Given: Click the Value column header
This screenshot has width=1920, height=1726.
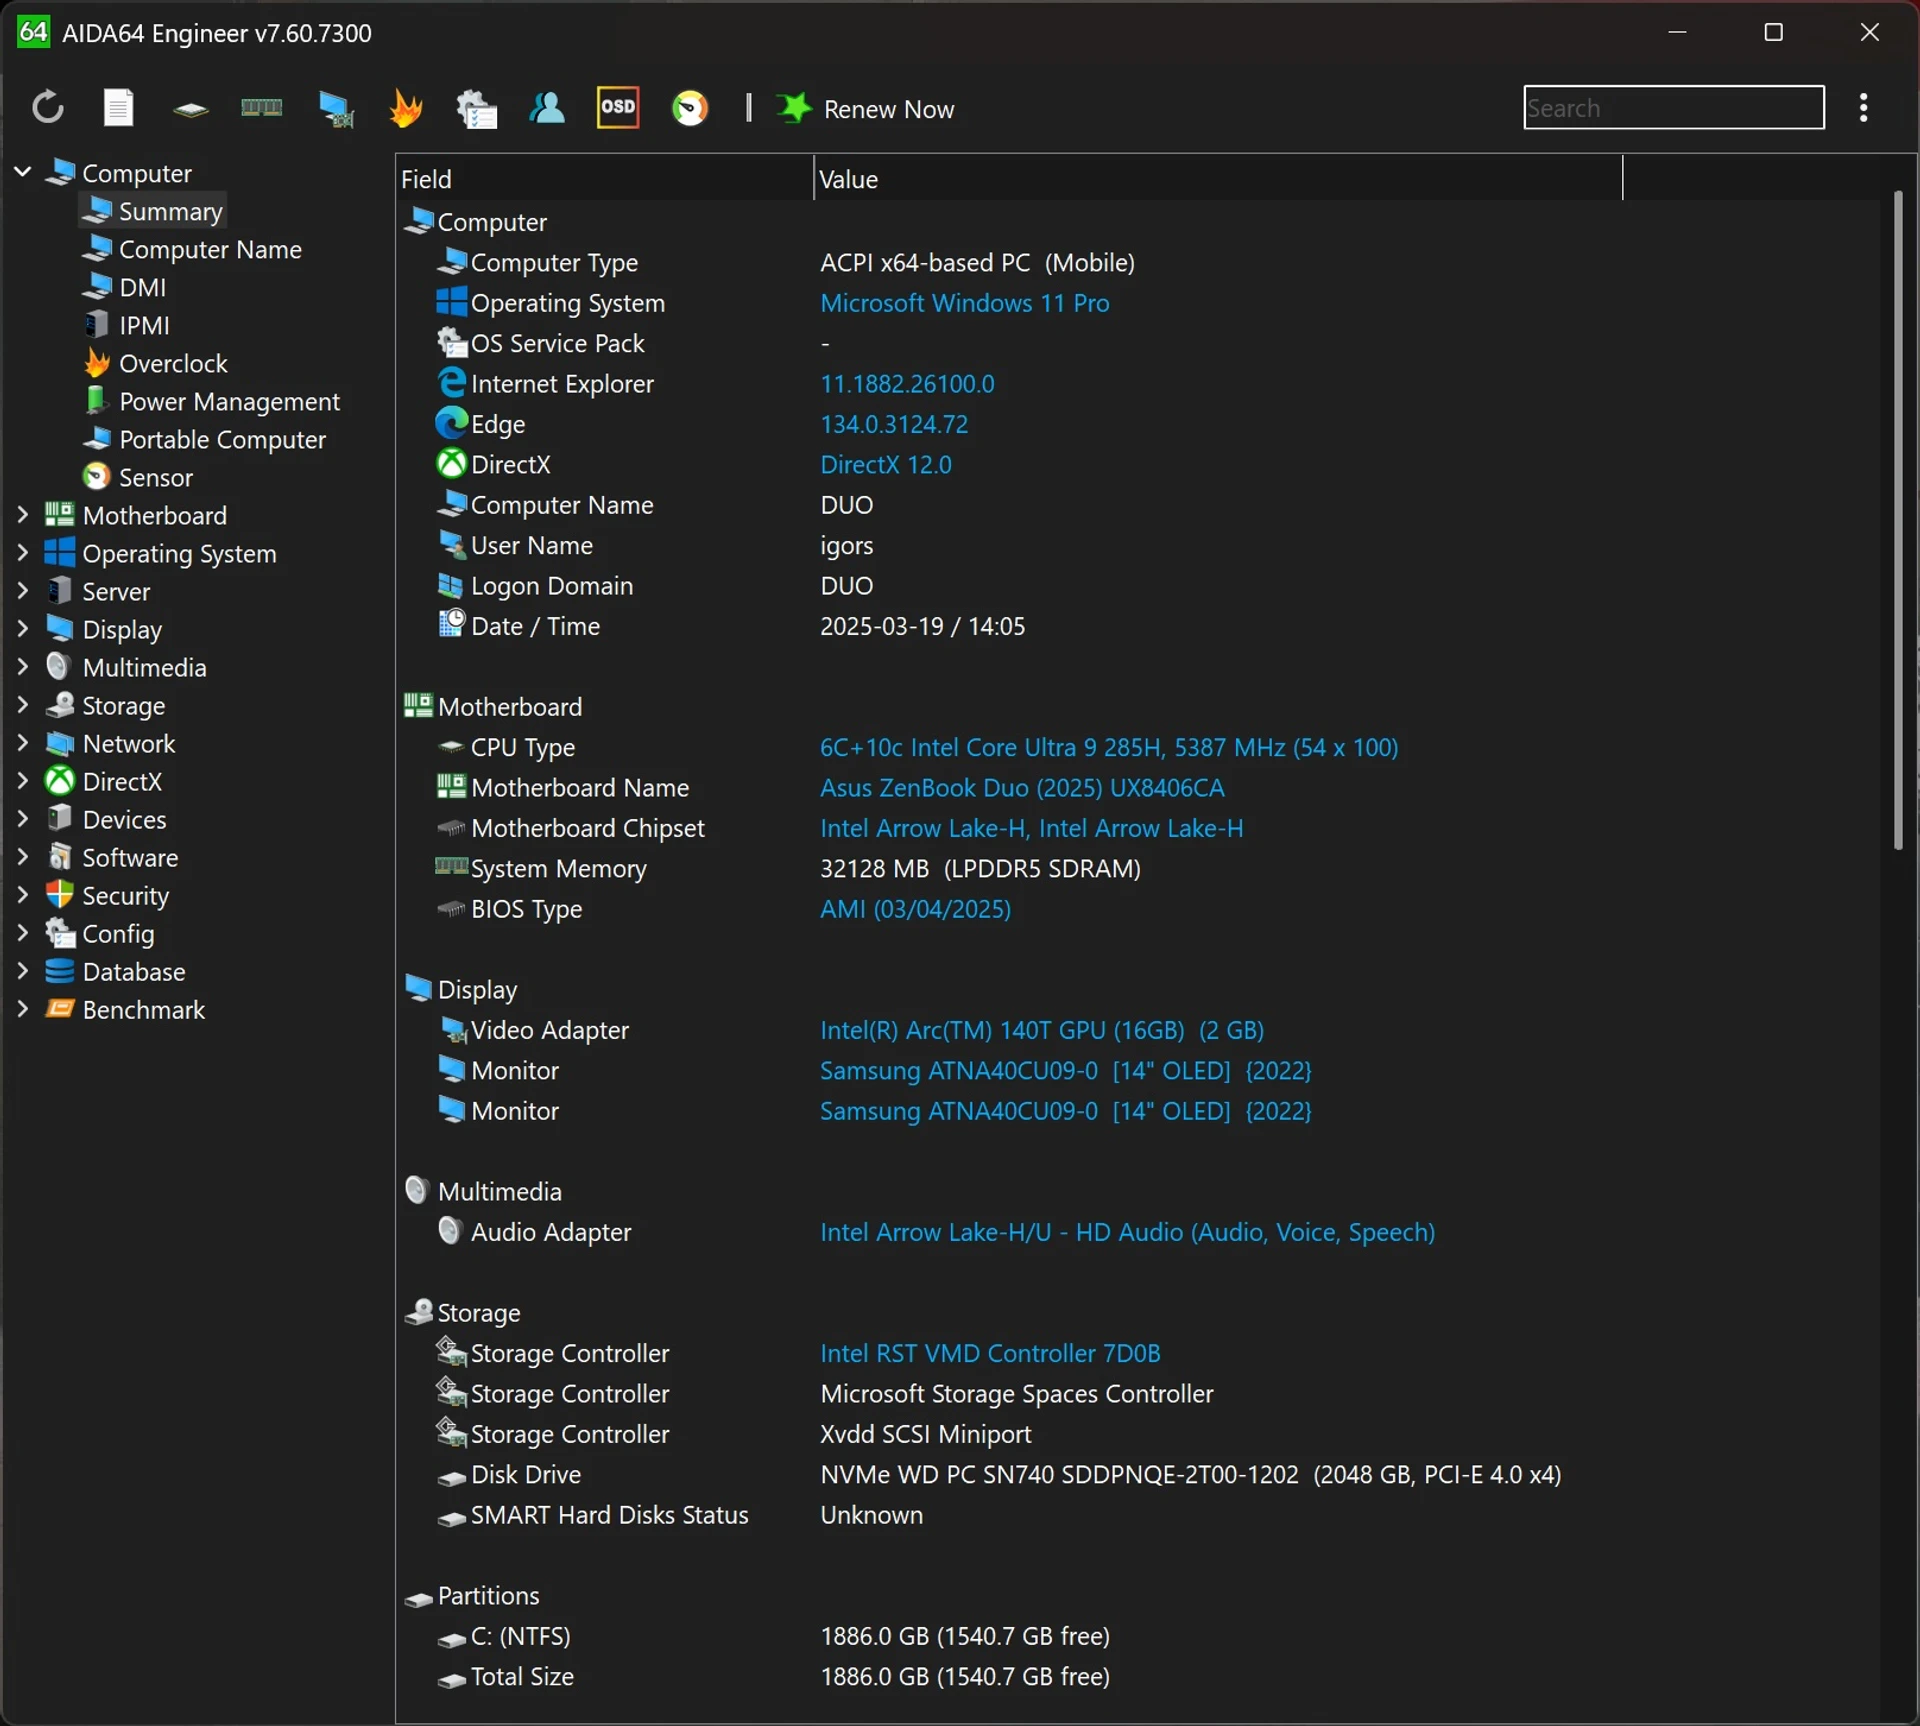Looking at the screenshot, I should pos(1218,179).
